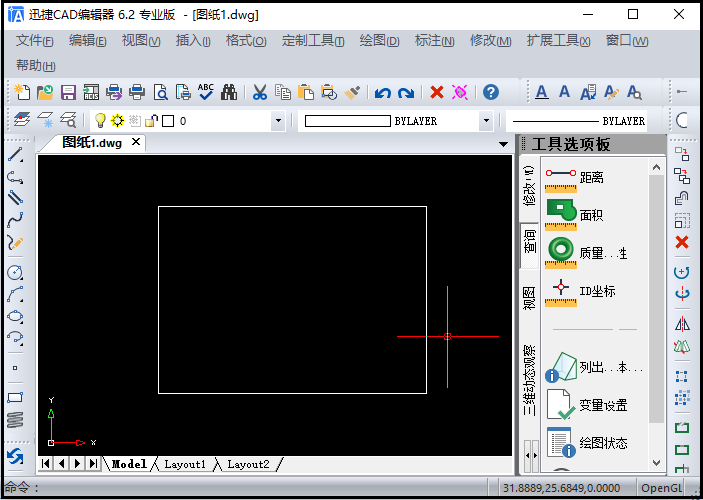Toggle the layer lock padlock icon
Viewport: 703px width, 500px height.
[151, 121]
